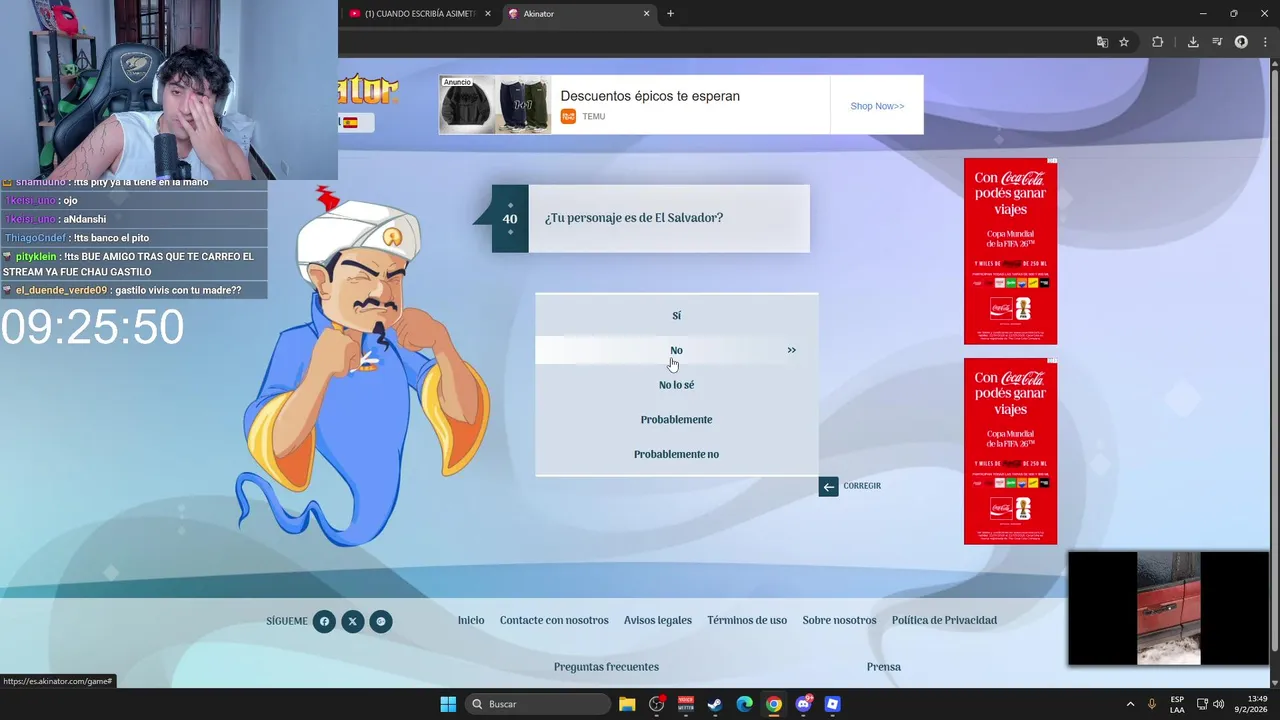Viewport: 1280px width, 720px height.
Task: Click the question number 40 badge
Action: pyautogui.click(x=510, y=219)
